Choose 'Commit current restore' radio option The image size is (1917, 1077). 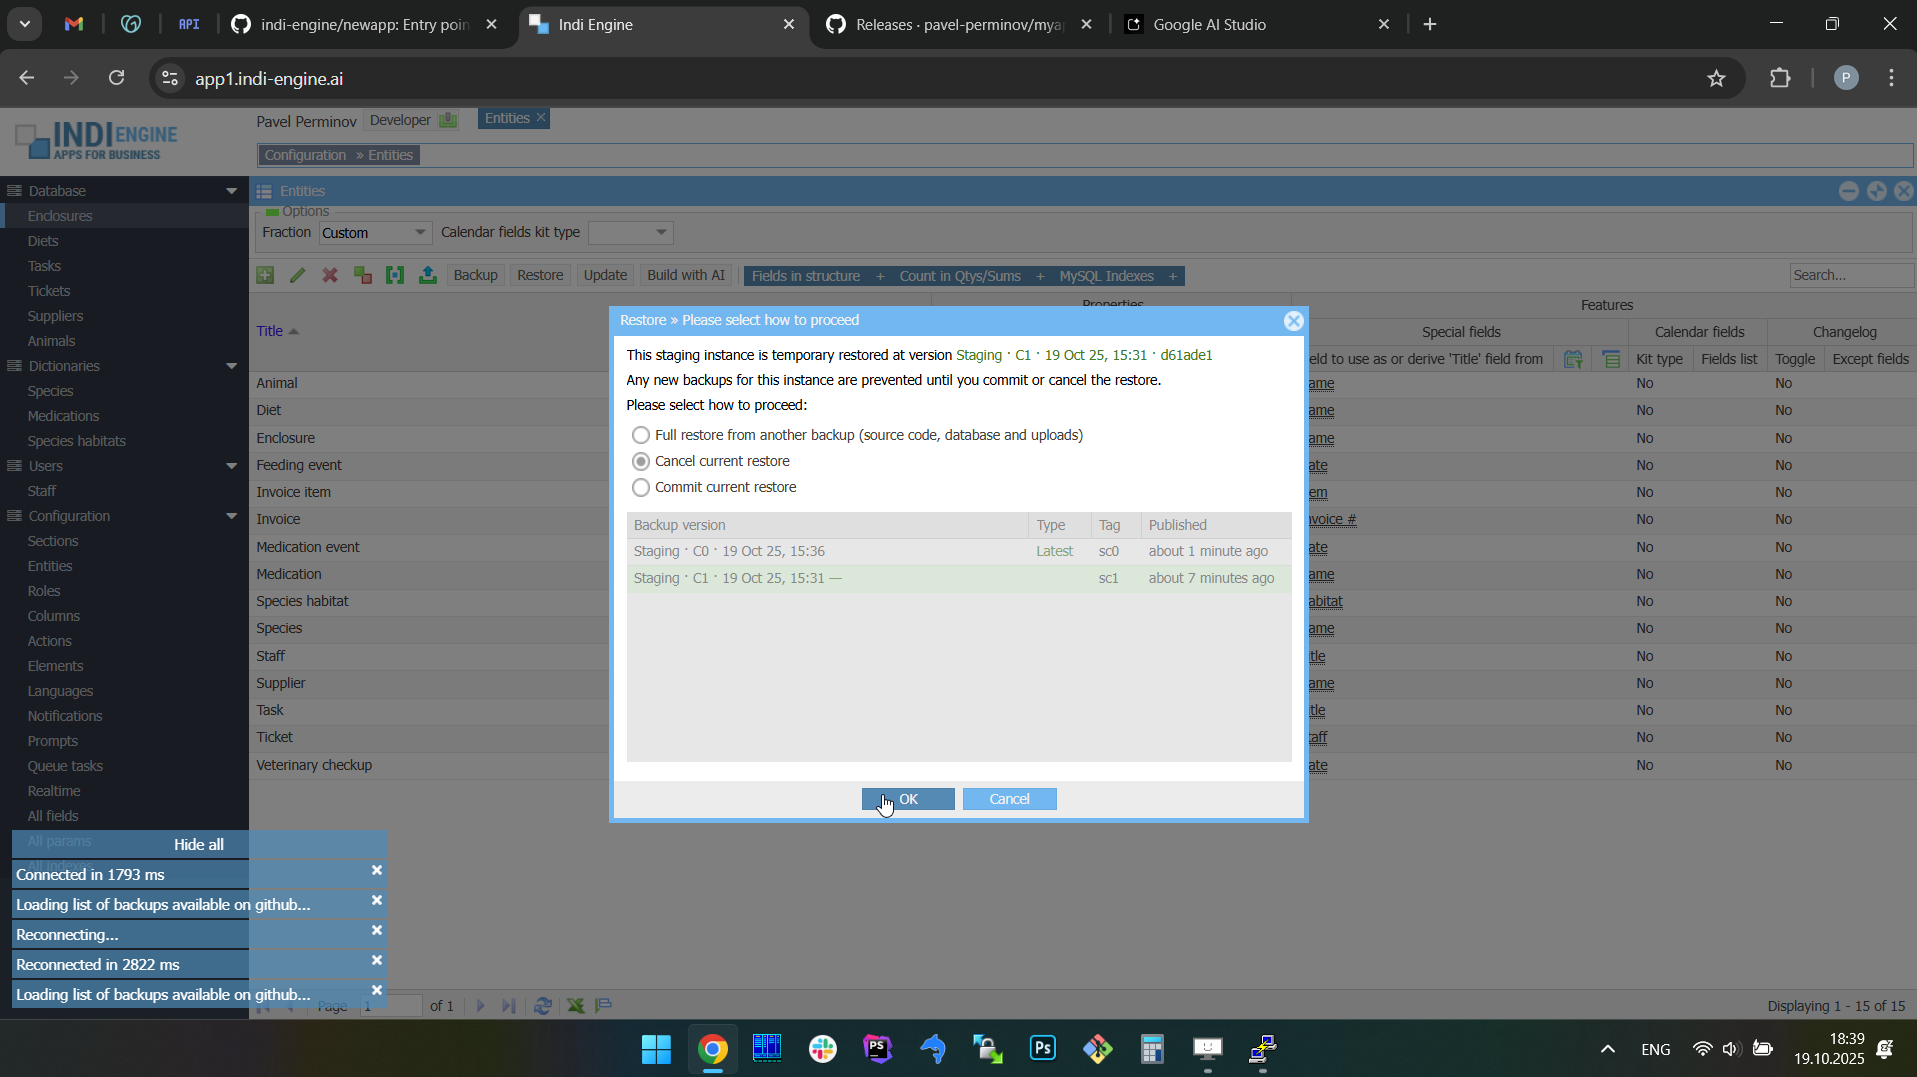[641, 488]
